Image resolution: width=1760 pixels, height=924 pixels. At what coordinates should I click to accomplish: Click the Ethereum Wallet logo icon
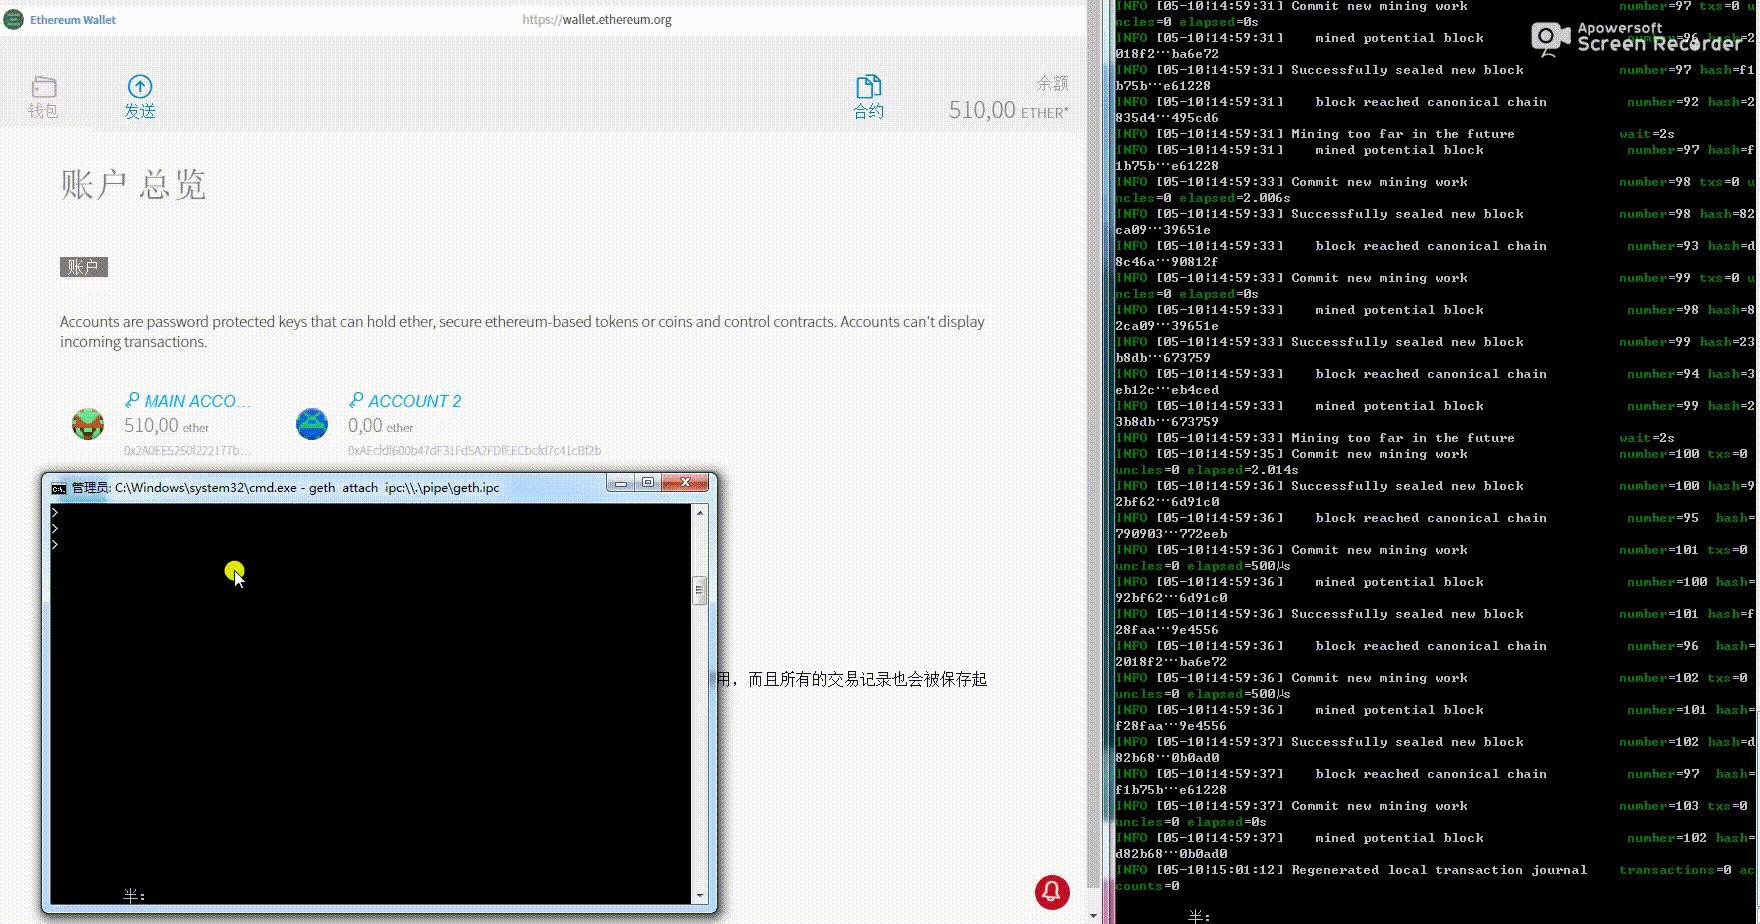pyautogui.click(x=14, y=19)
